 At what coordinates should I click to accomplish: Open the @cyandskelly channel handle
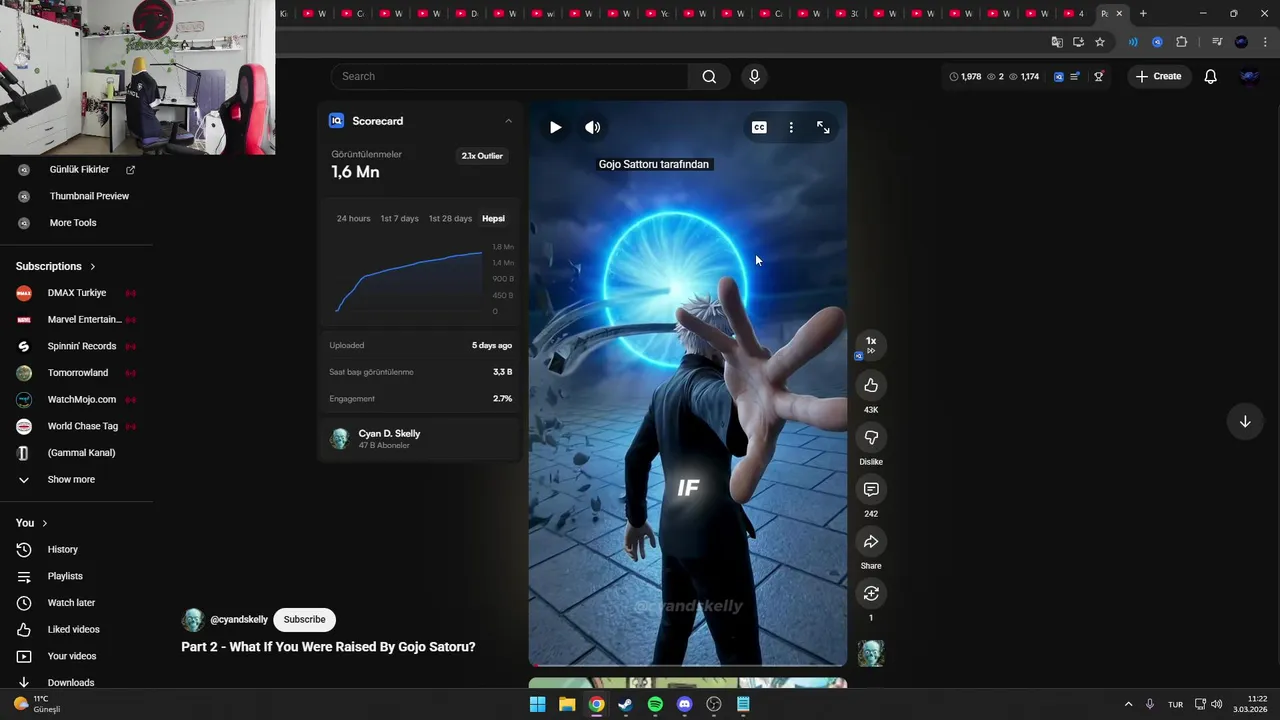tap(239, 619)
